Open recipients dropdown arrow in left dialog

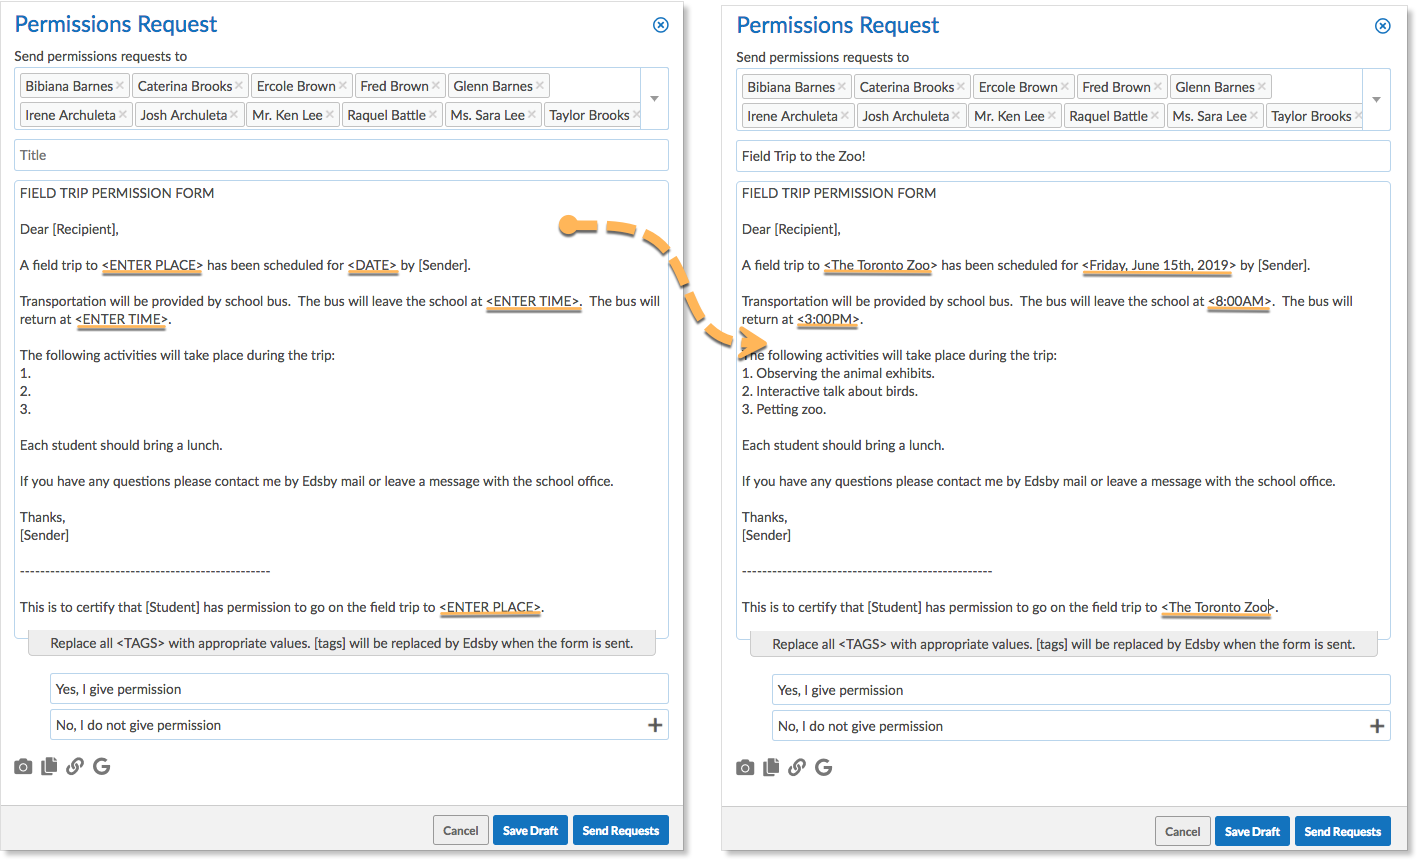point(654,99)
